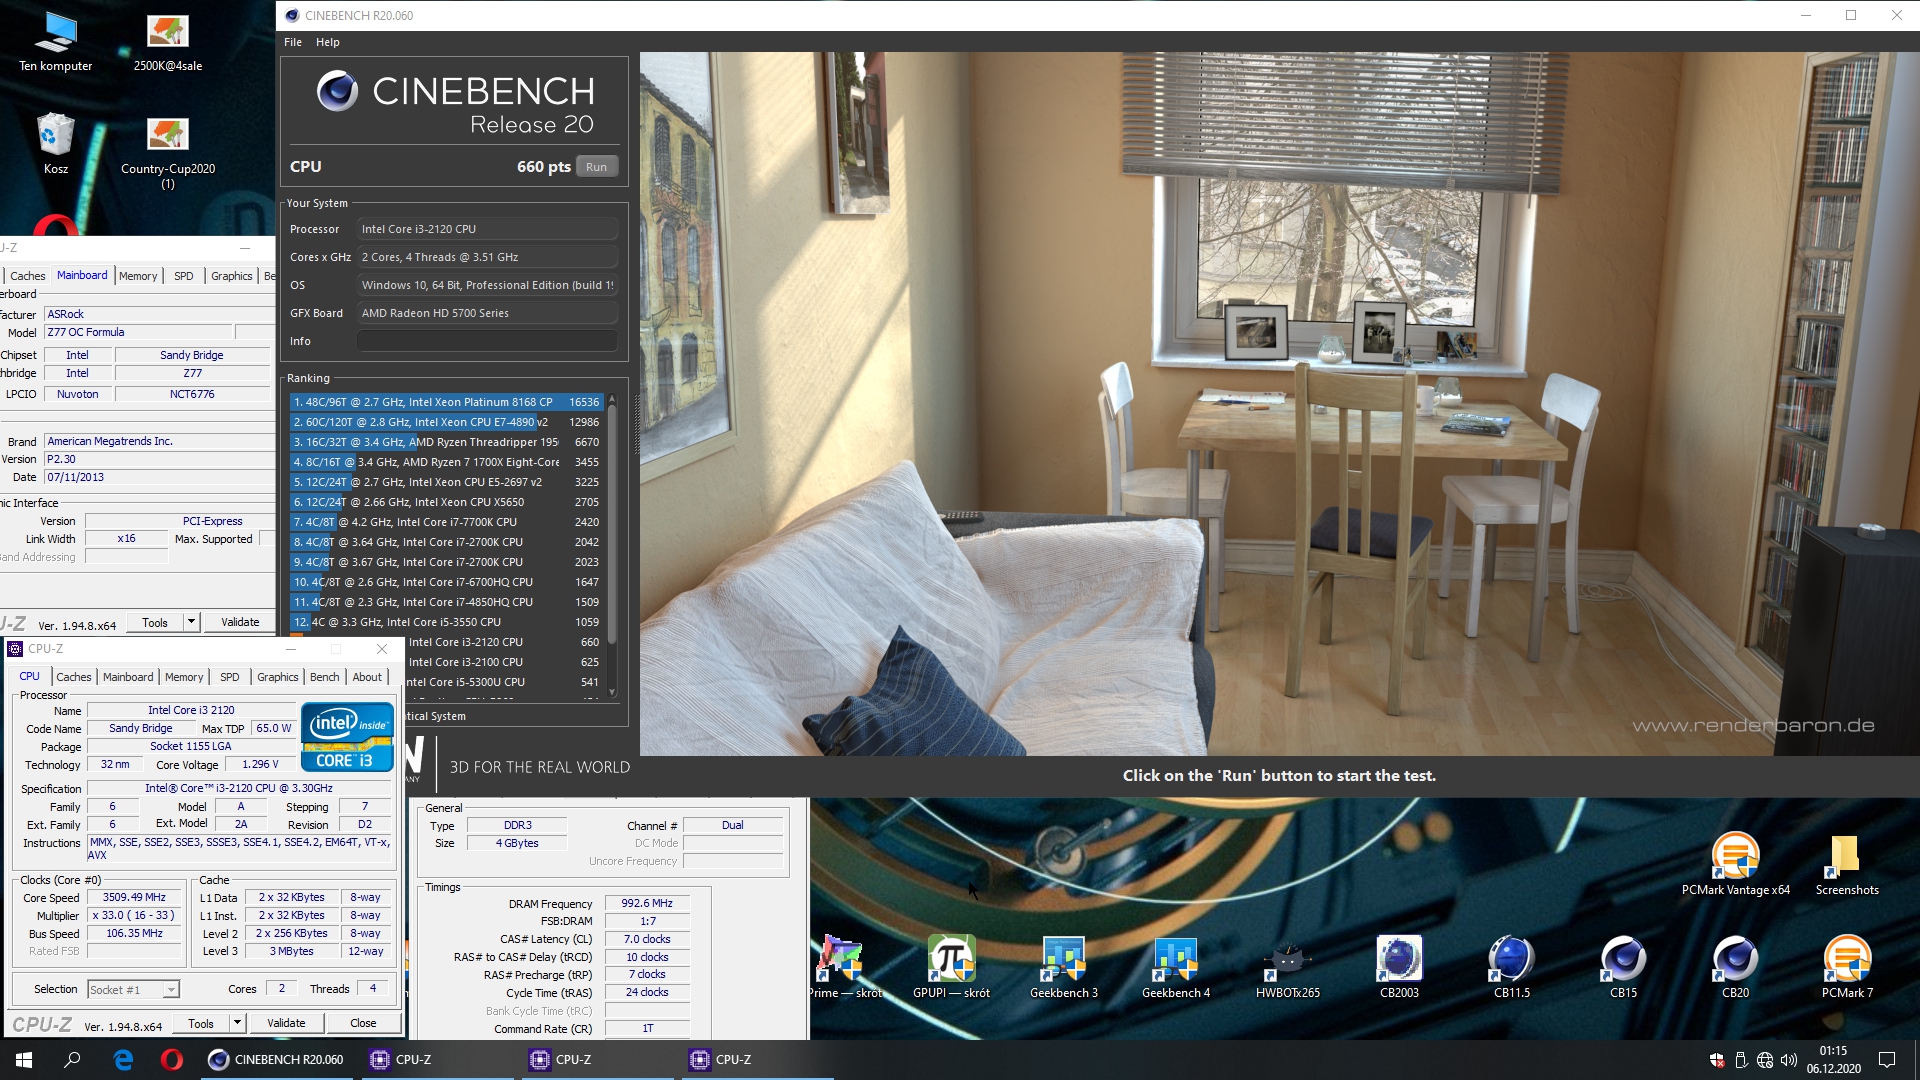Open Cinebench Help menu
This screenshot has width=1920, height=1080.
tap(328, 42)
